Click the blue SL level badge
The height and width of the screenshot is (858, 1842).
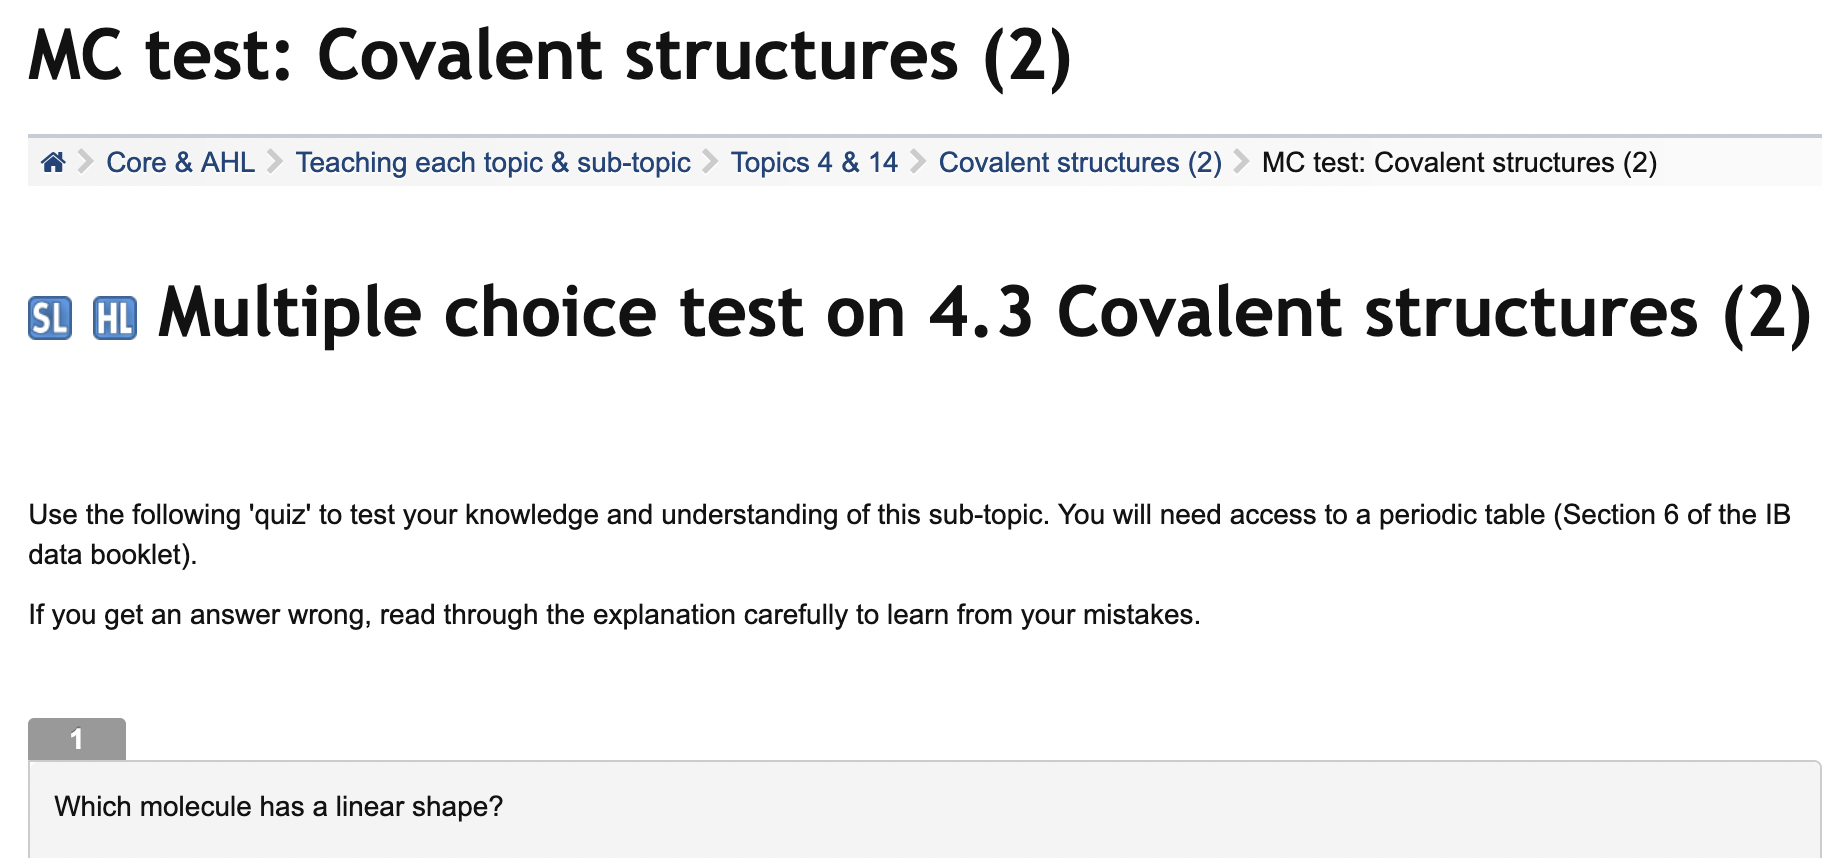click(50, 318)
